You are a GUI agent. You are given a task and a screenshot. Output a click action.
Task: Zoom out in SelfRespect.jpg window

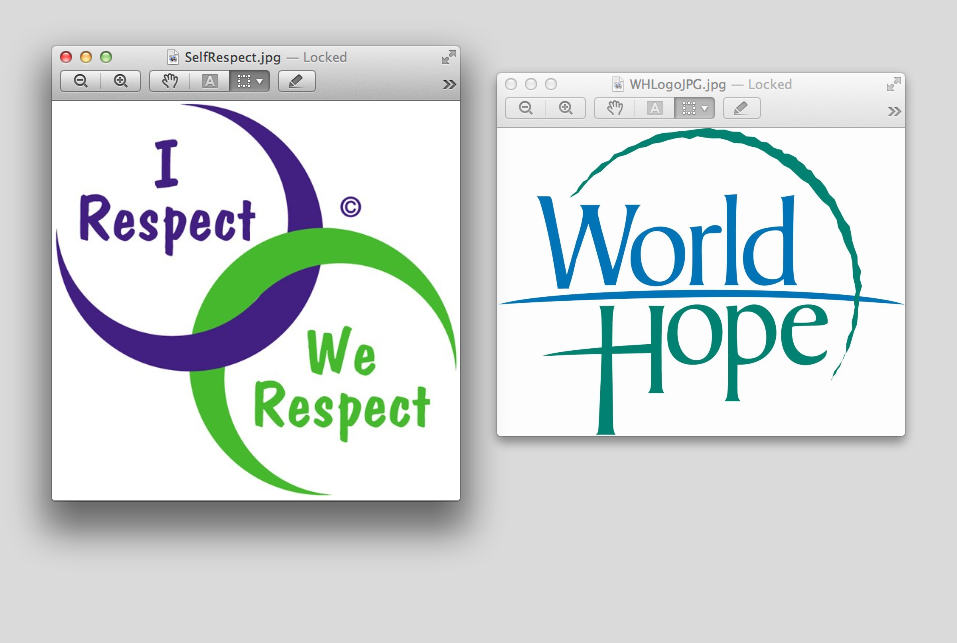coord(81,81)
